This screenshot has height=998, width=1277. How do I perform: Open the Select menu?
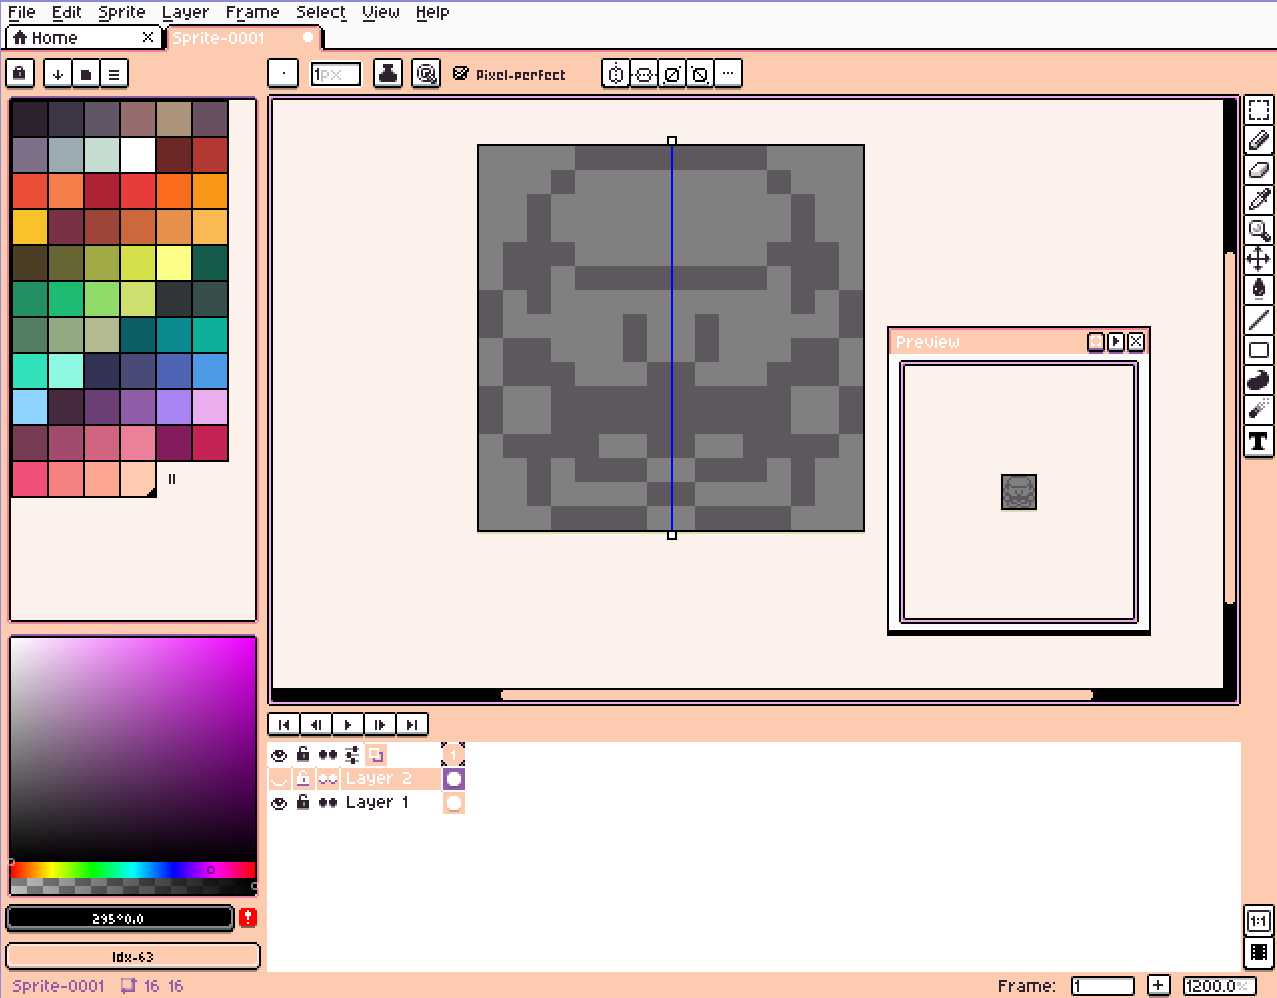point(321,12)
